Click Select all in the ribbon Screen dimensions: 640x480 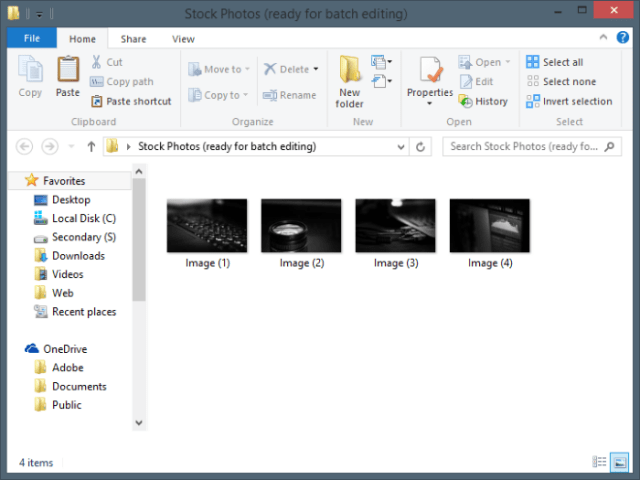coord(555,62)
